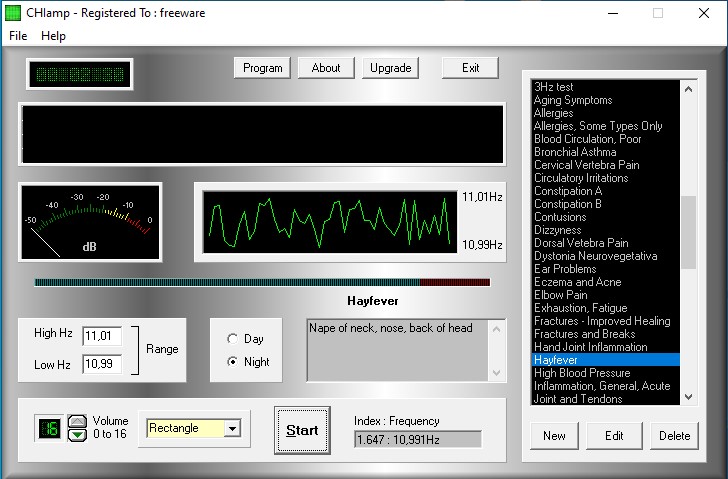728x479 pixels.
Task: Click the dB VU meter
Action: pos(90,222)
